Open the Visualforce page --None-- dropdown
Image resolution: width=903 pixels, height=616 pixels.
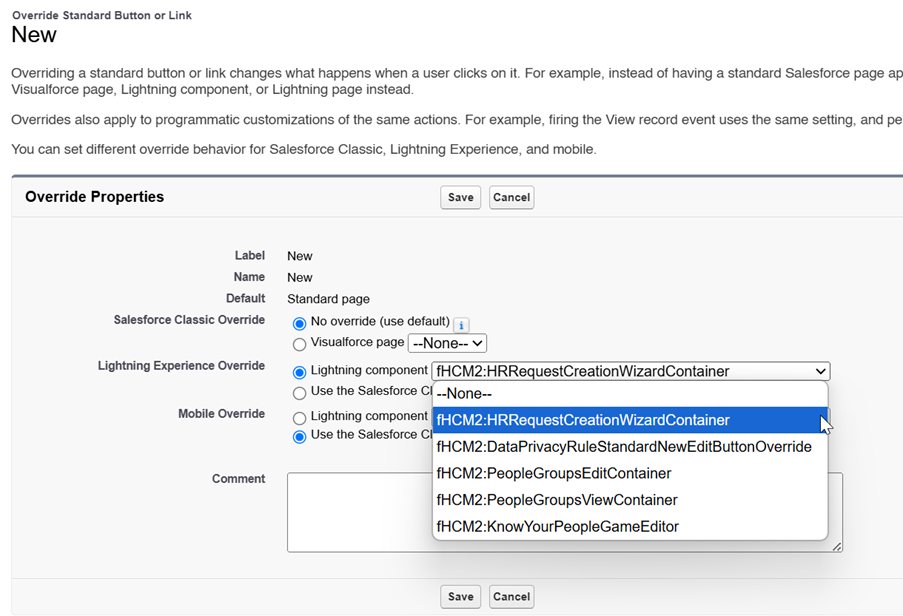[x=447, y=343]
